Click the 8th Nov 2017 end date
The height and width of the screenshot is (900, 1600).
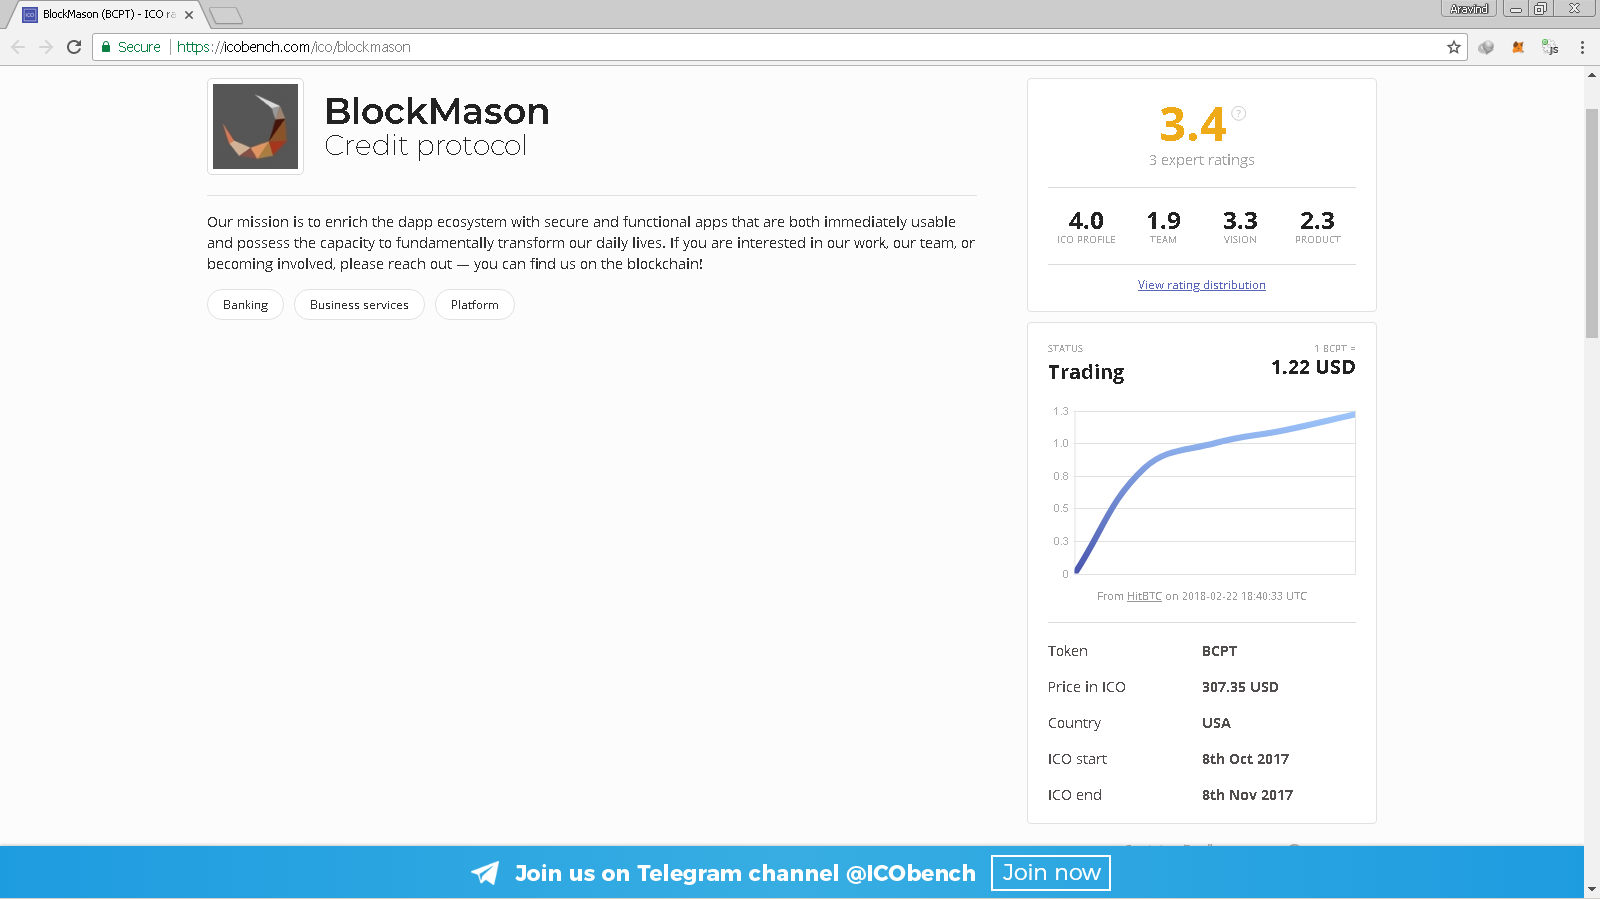coord(1247,795)
